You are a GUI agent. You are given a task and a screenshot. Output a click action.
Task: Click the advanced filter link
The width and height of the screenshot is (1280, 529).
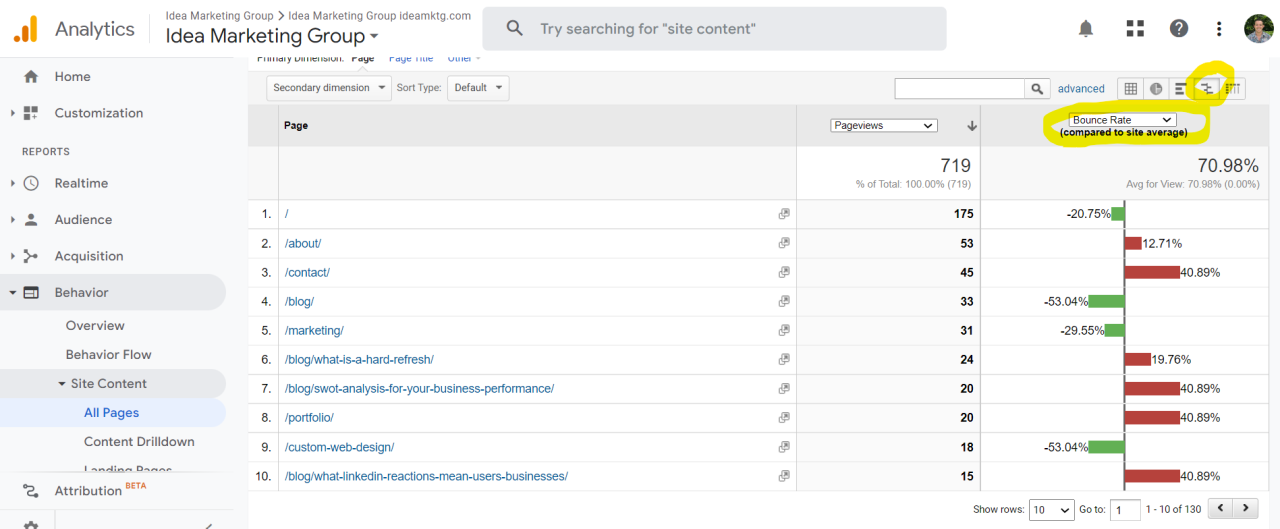[1081, 89]
